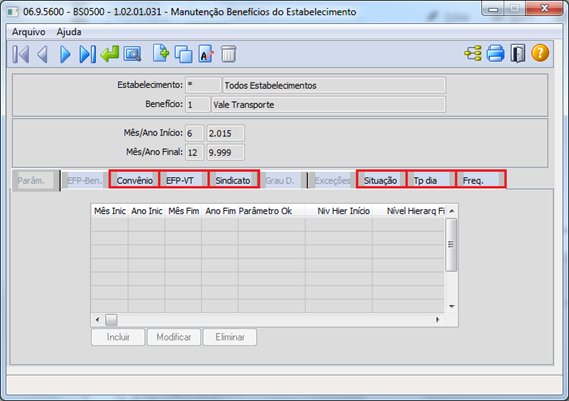Click the Incluir button
The image size is (569, 401).
tap(118, 337)
